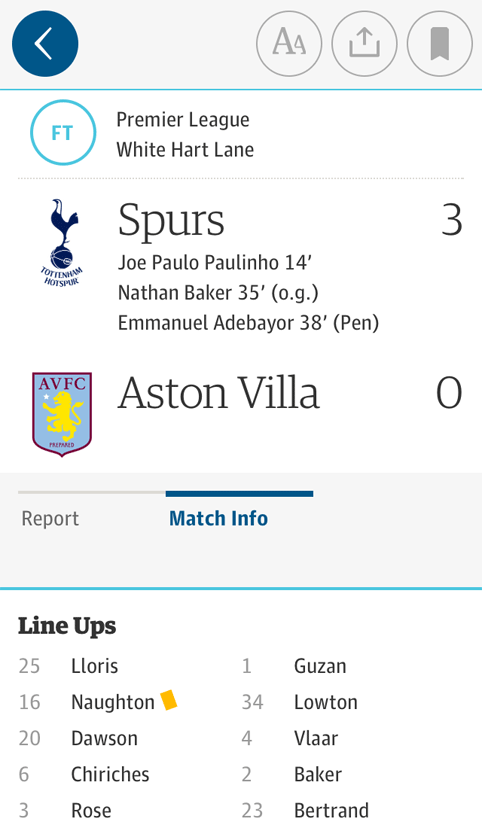The height and width of the screenshot is (825, 482).
Task: Open the text size (Aa) options
Action: coord(289,44)
